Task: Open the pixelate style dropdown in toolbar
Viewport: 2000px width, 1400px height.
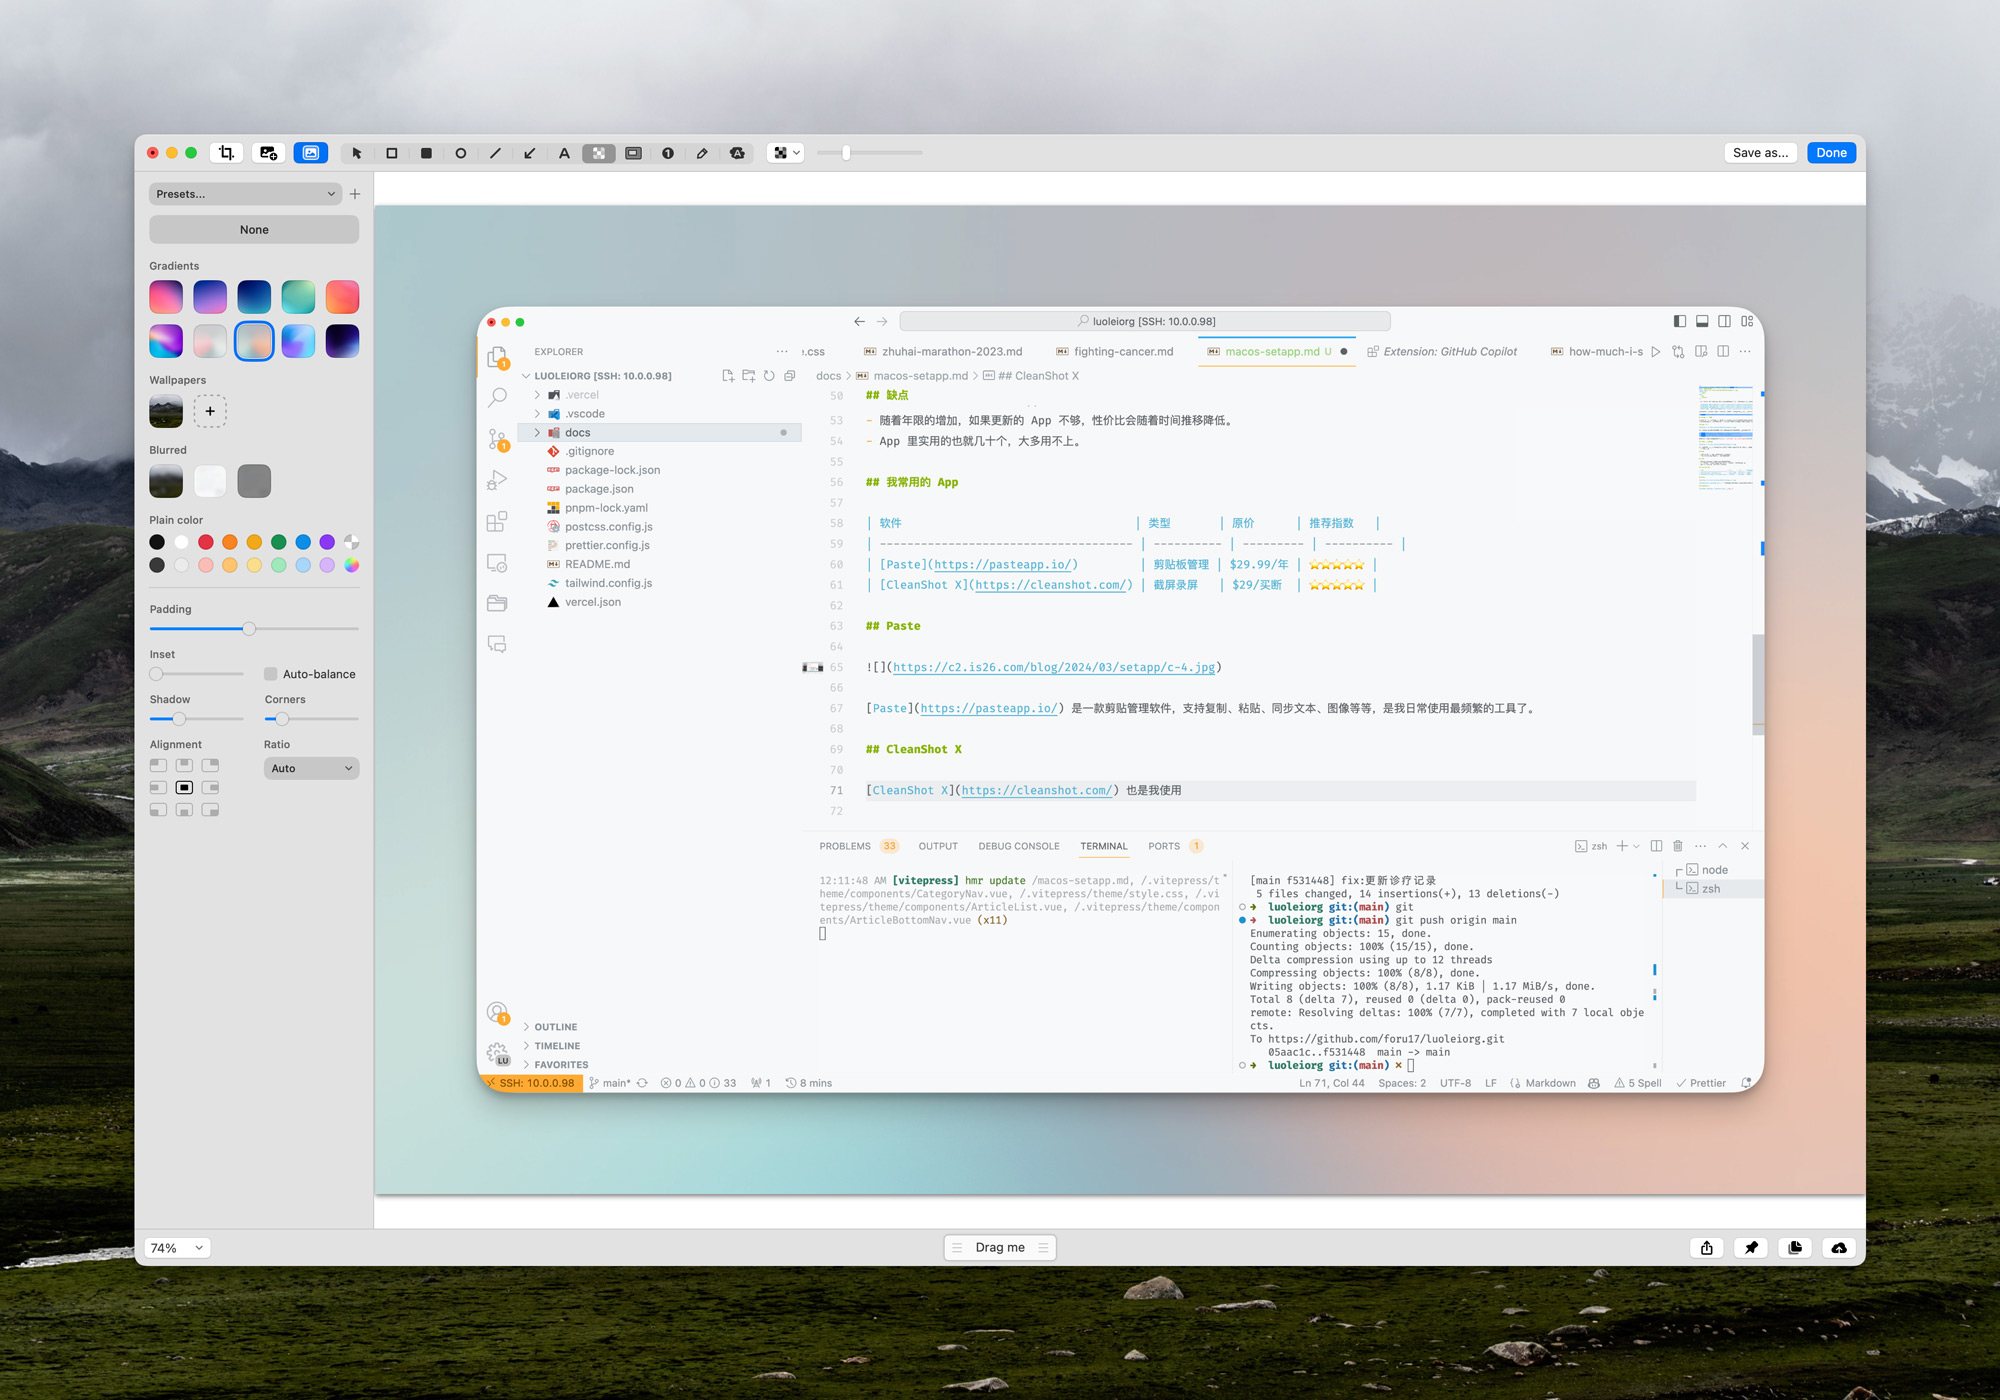Action: (786, 153)
